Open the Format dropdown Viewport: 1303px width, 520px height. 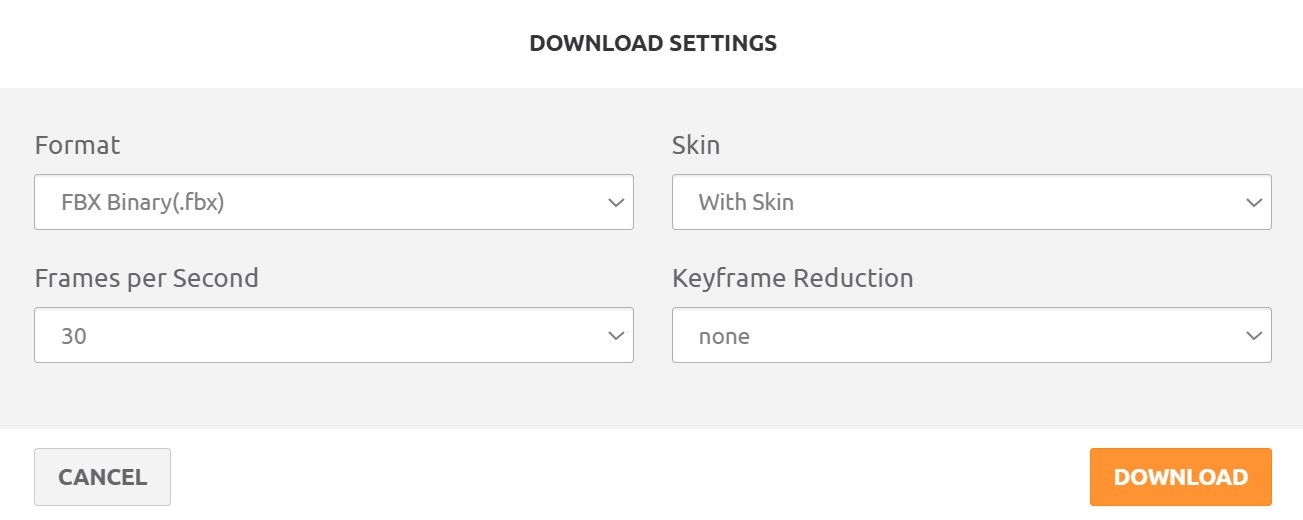[333, 202]
